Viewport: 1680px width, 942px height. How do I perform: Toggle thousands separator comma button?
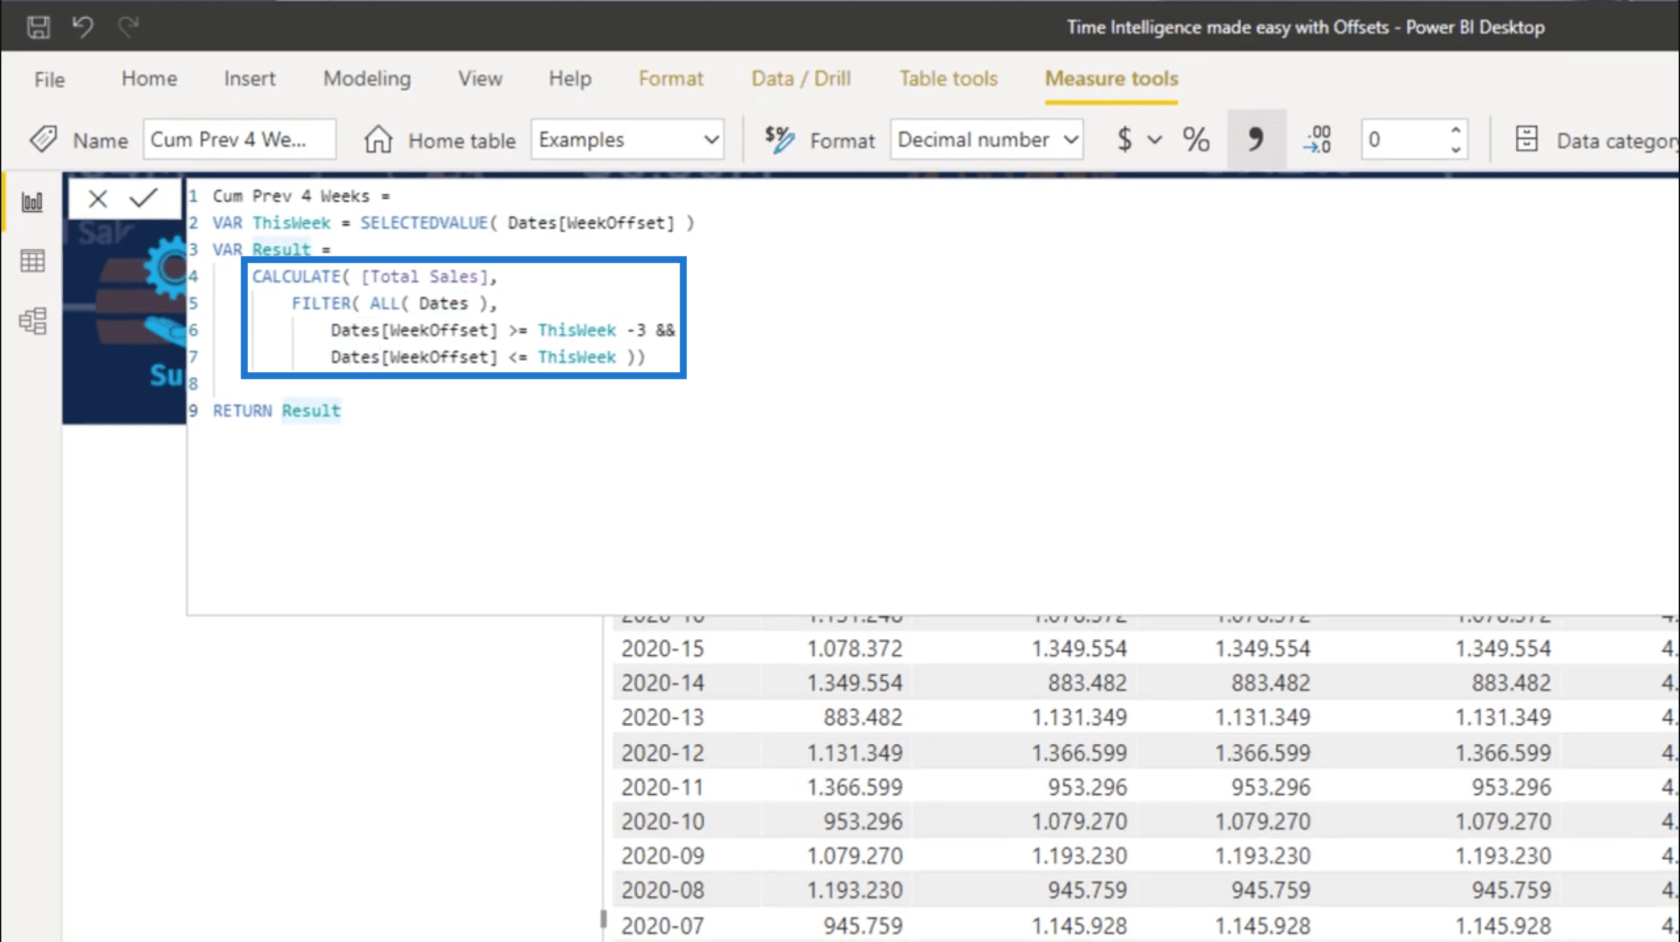(1255, 139)
